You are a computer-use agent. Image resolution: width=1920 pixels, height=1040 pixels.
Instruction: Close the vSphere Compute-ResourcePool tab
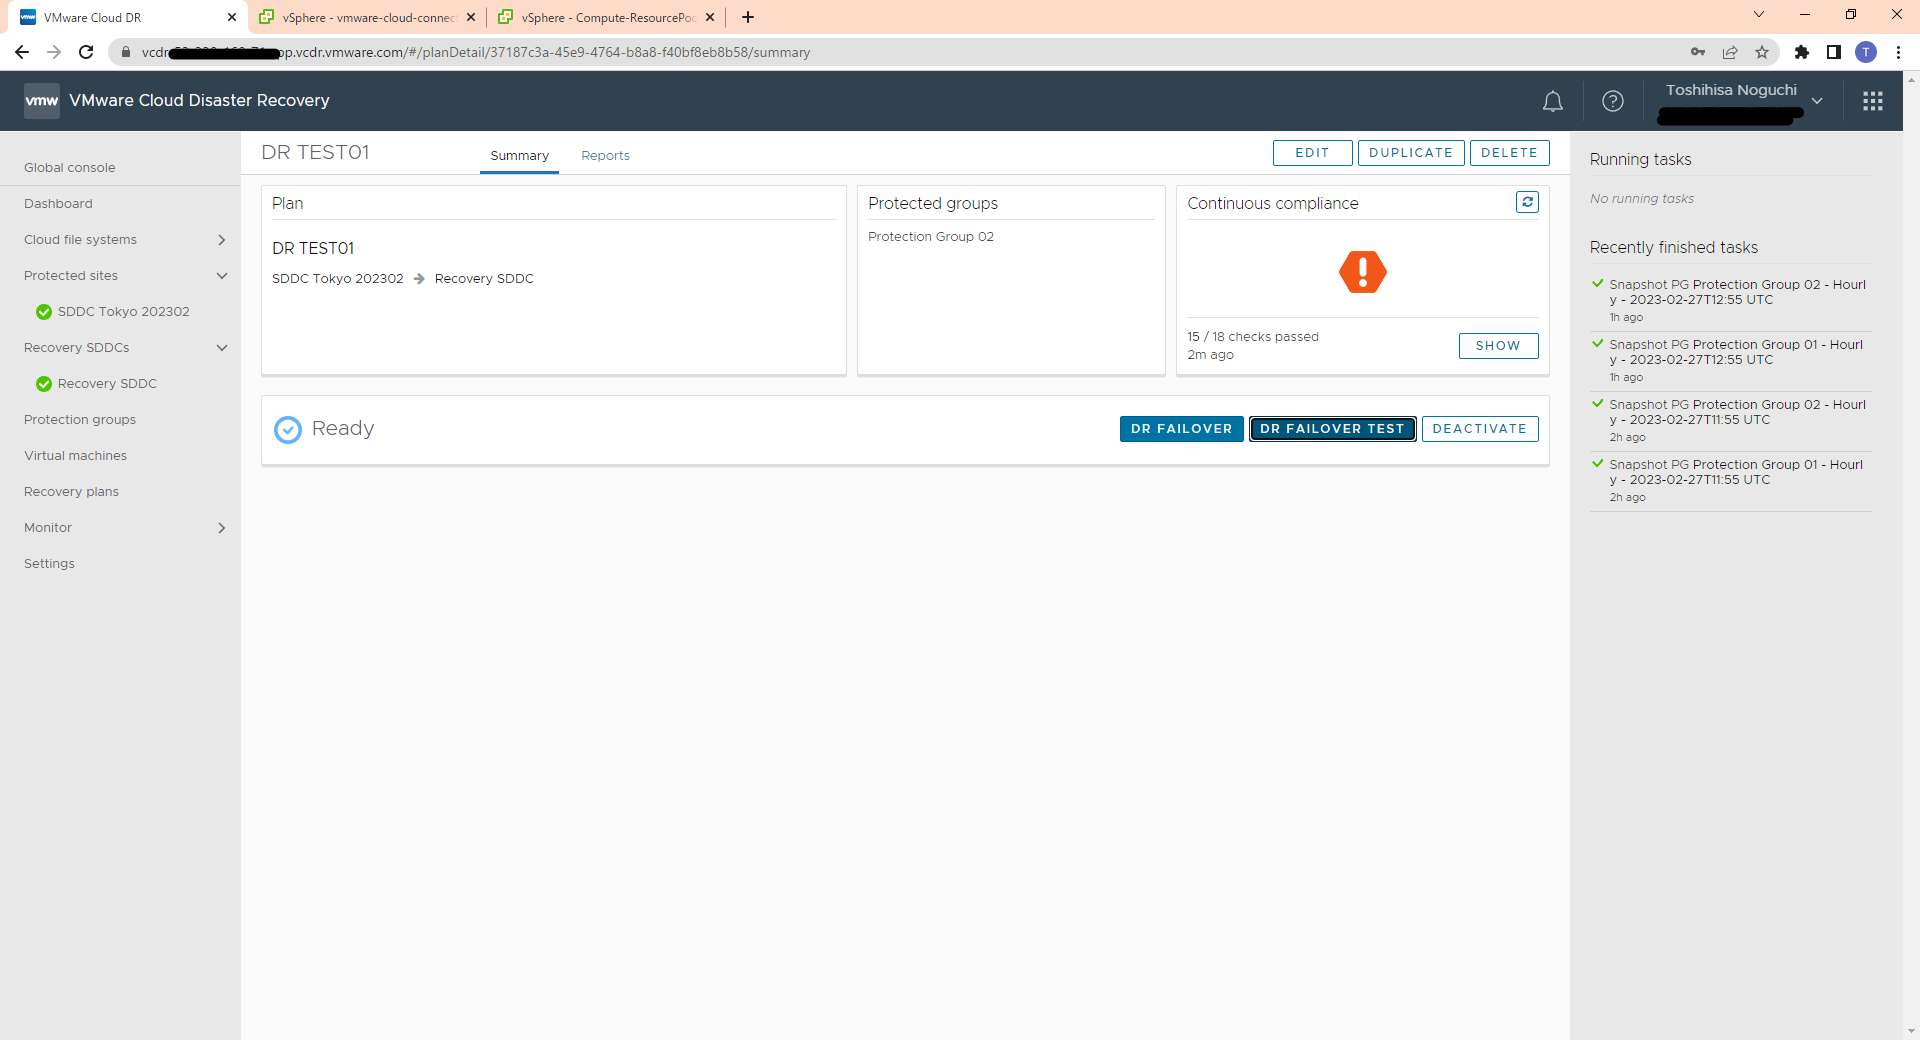(710, 17)
